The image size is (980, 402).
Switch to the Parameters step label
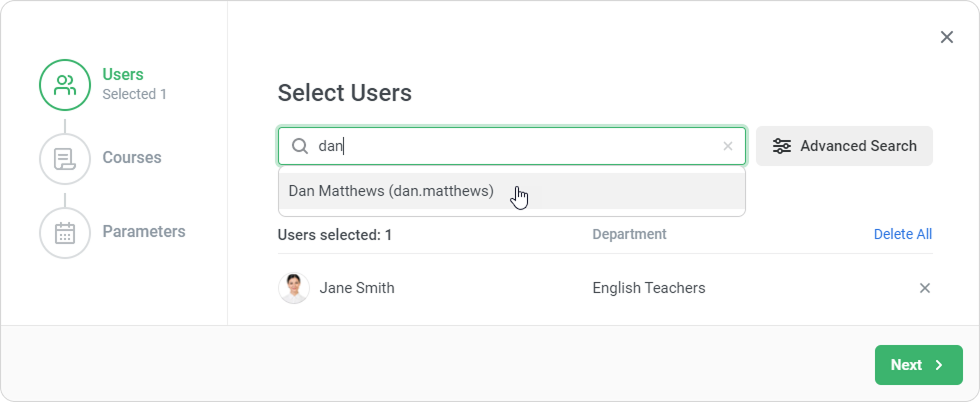[144, 232]
